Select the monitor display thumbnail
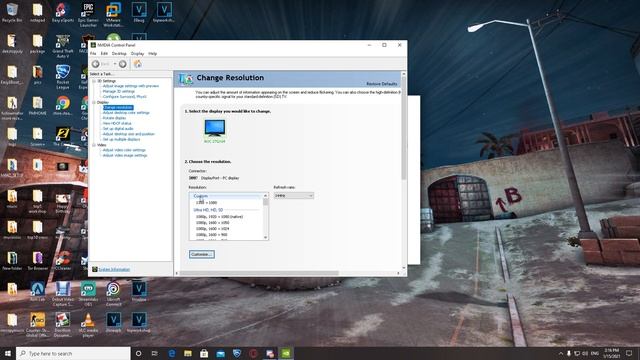 pos(215,129)
